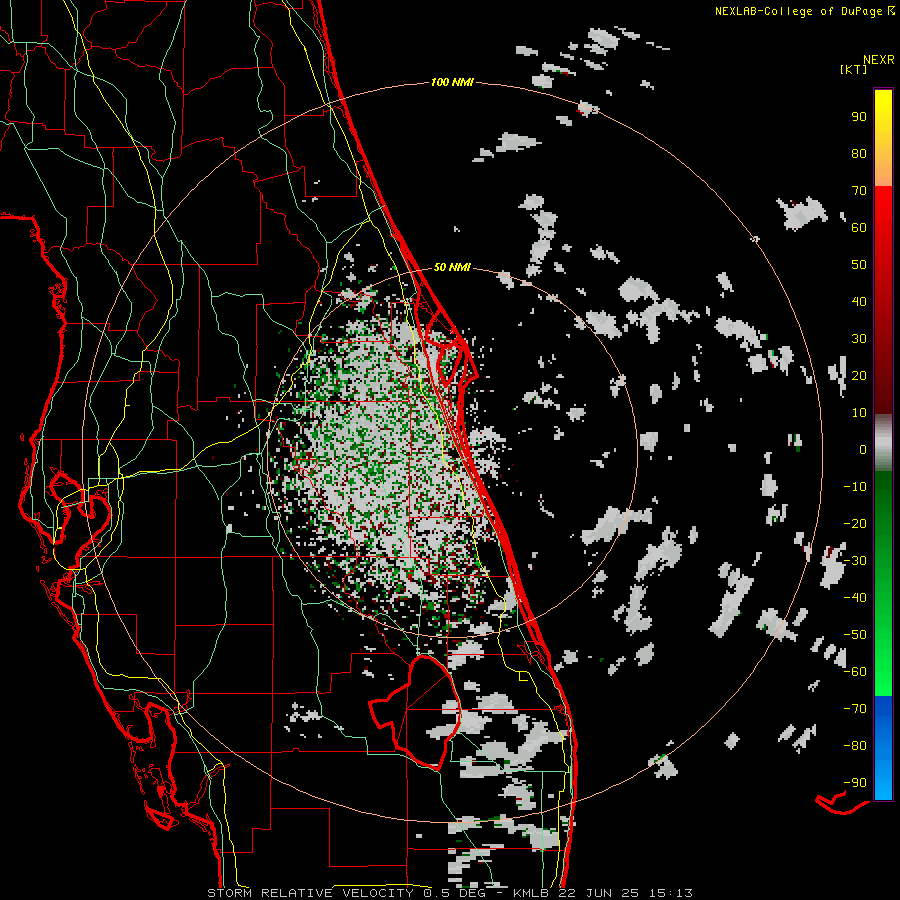Viewport: 900px width, 900px height.
Task: Click the 20 value on velocity scale
Action: click(x=859, y=375)
